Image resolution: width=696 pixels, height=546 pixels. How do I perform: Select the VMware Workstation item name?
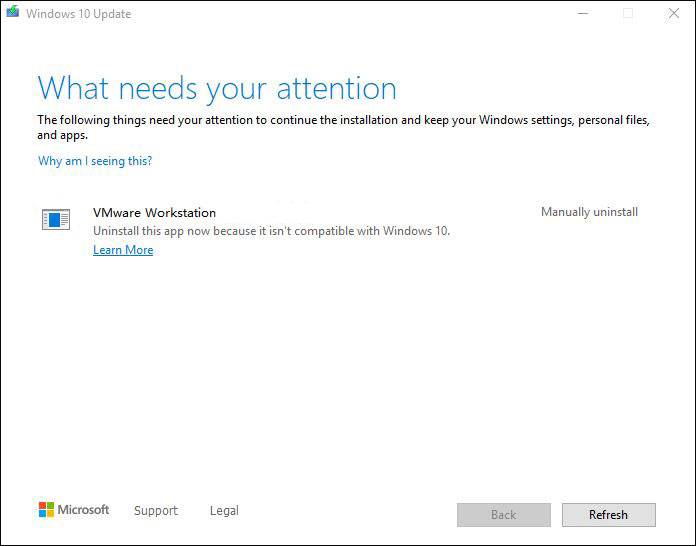(x=154, y=213)
